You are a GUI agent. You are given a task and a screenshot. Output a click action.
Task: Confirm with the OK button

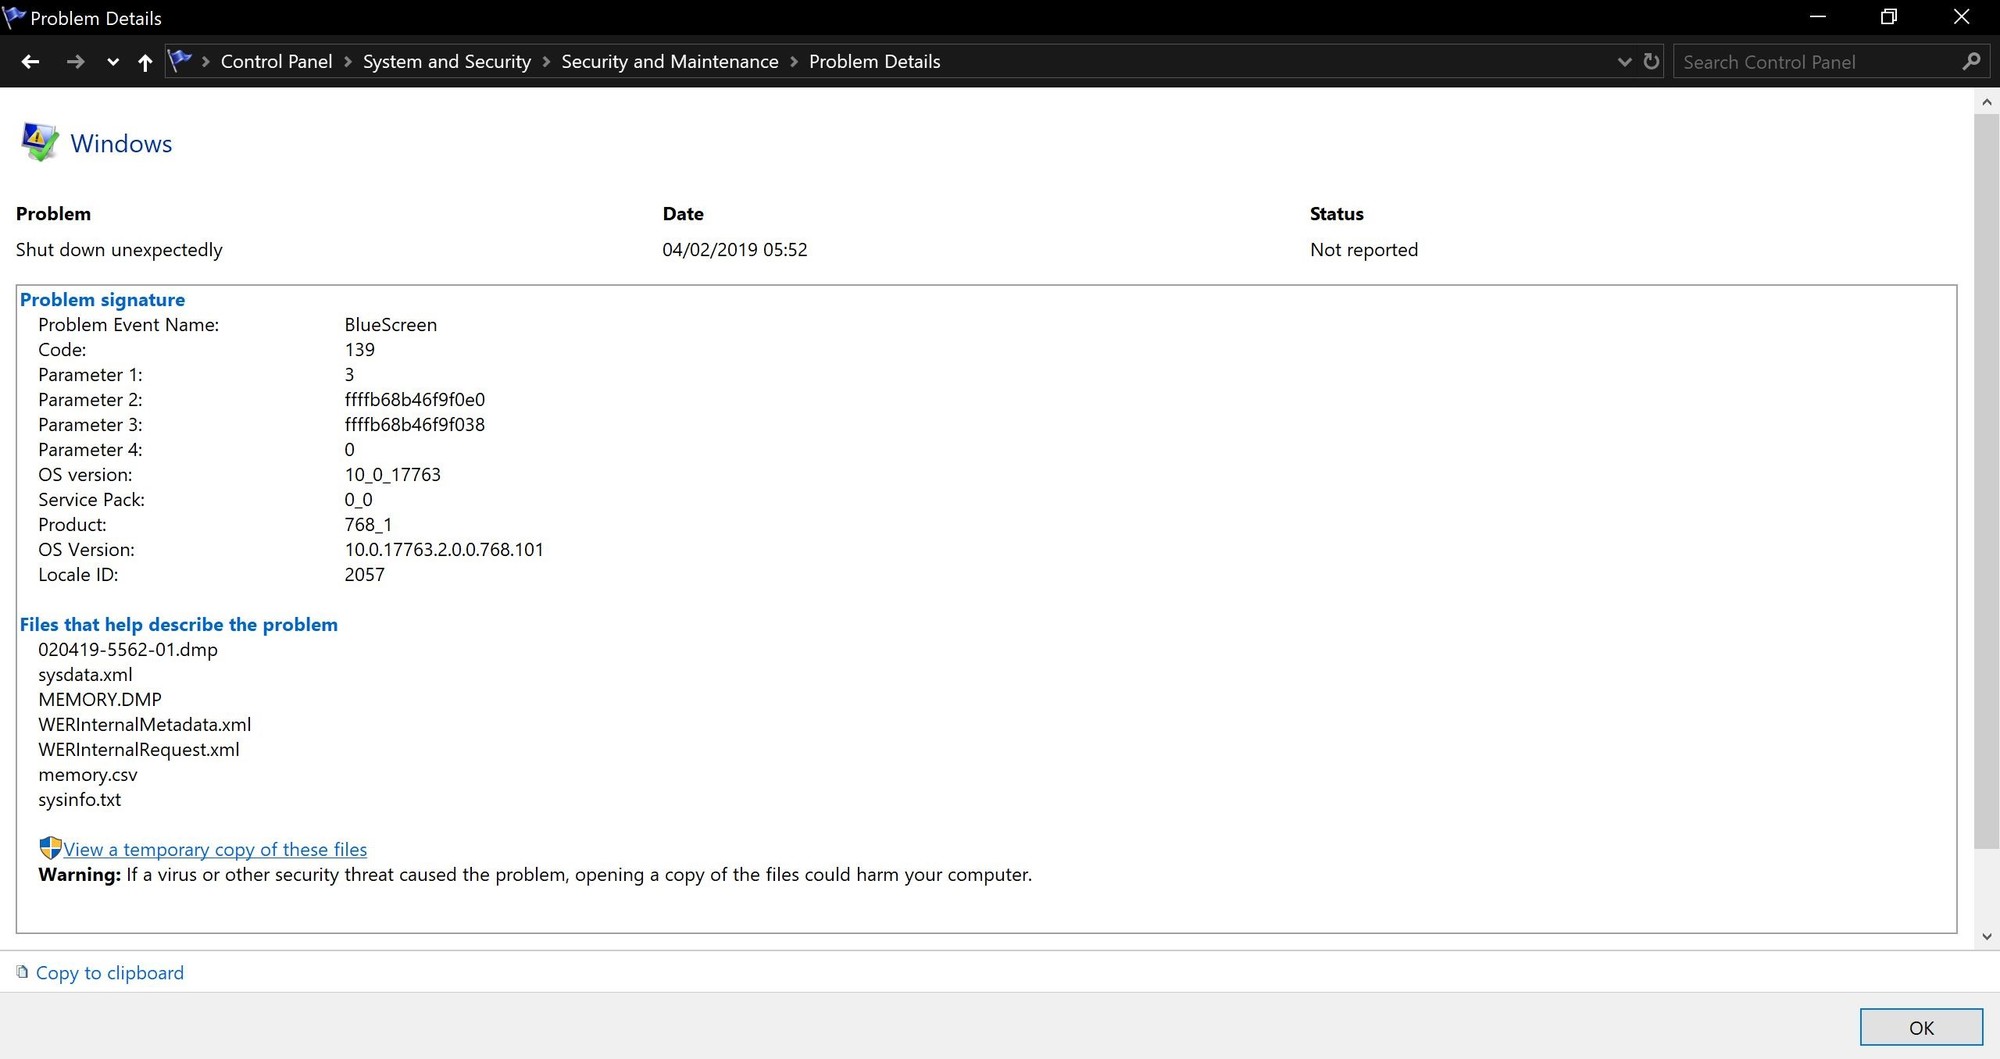[1921, 1028]
